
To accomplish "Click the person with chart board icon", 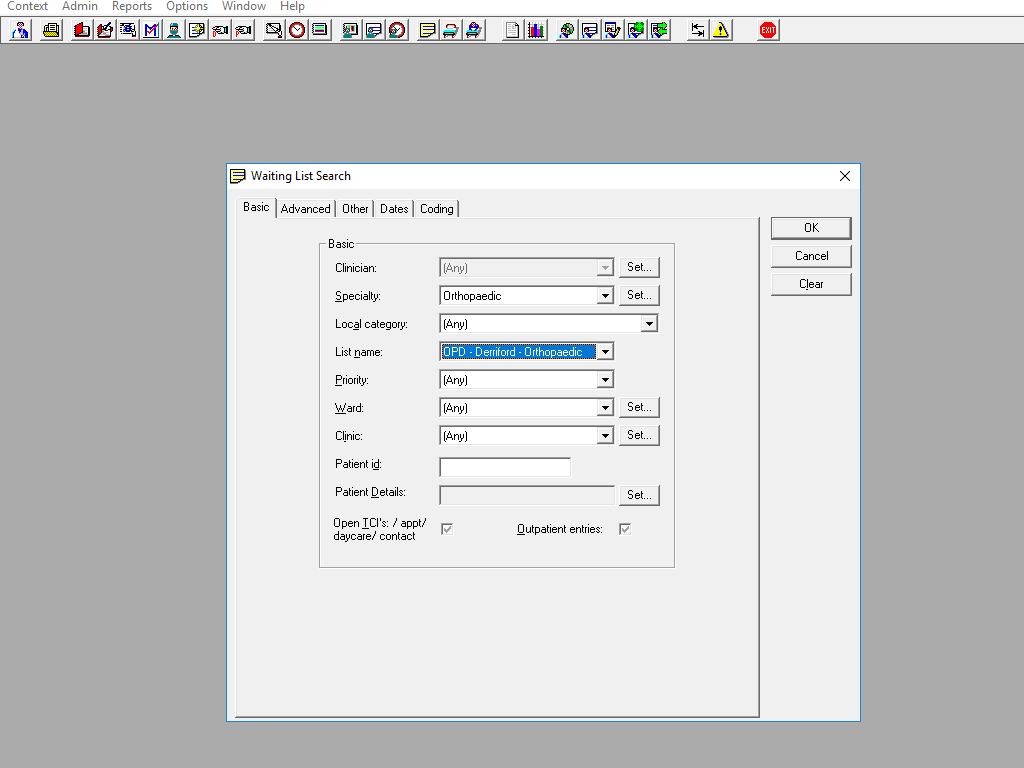I will tap(351, 30).
